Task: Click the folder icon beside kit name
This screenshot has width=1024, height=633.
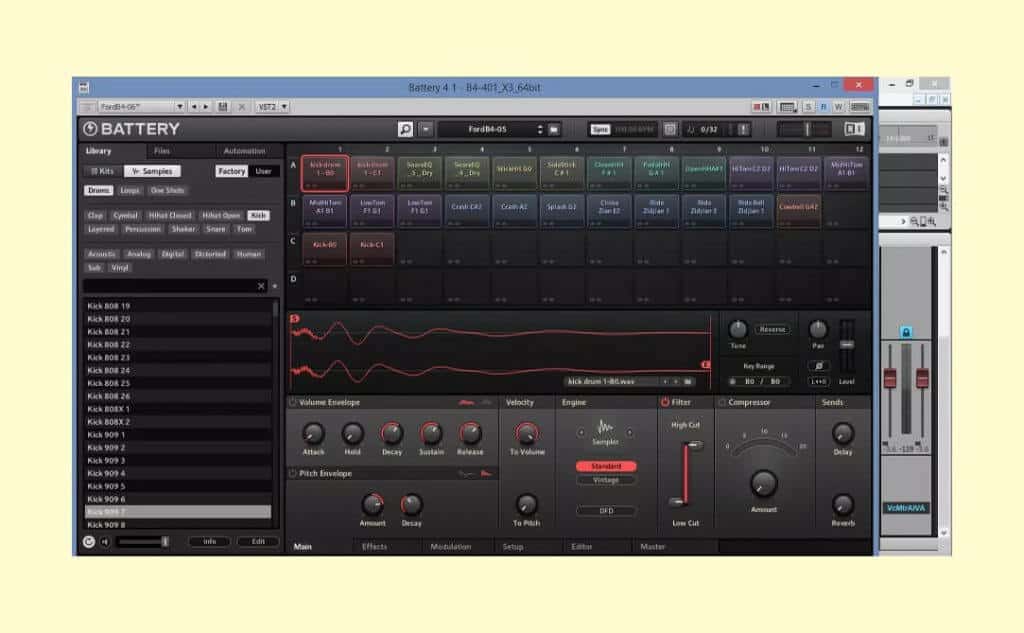Action: click(554, 129)
